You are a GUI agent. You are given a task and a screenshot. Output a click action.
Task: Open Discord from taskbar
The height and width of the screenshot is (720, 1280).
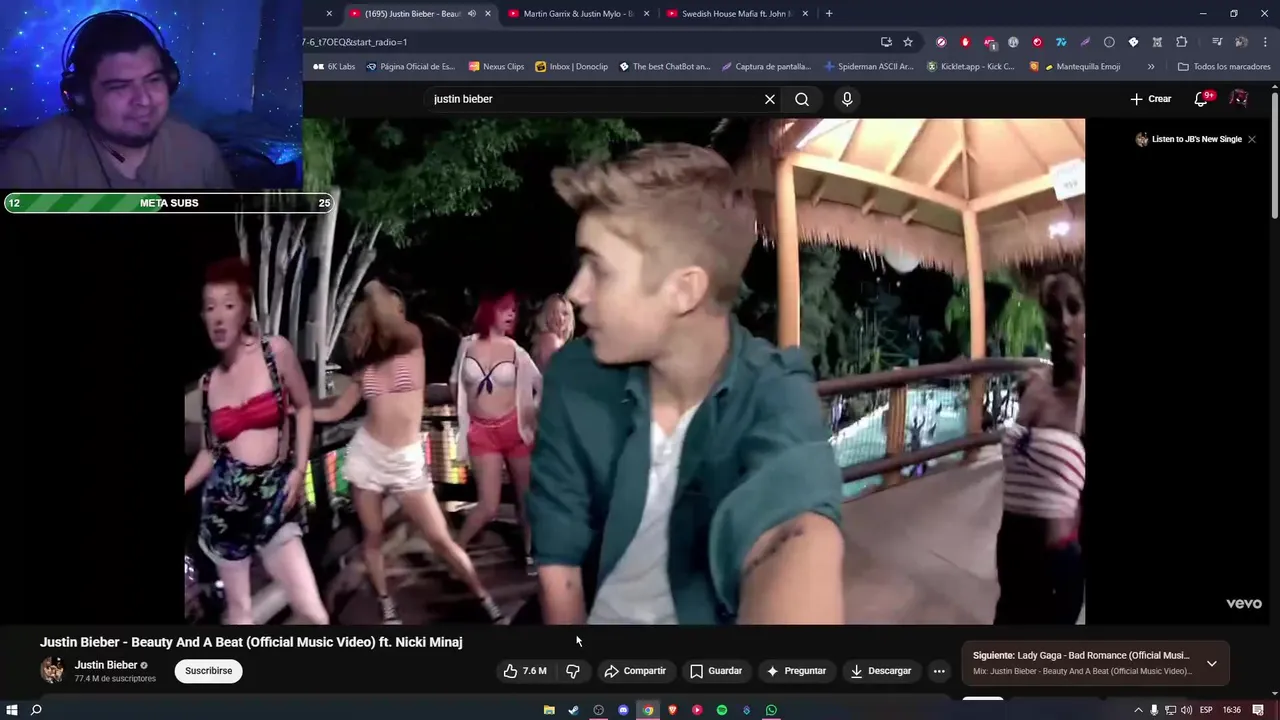623,710
